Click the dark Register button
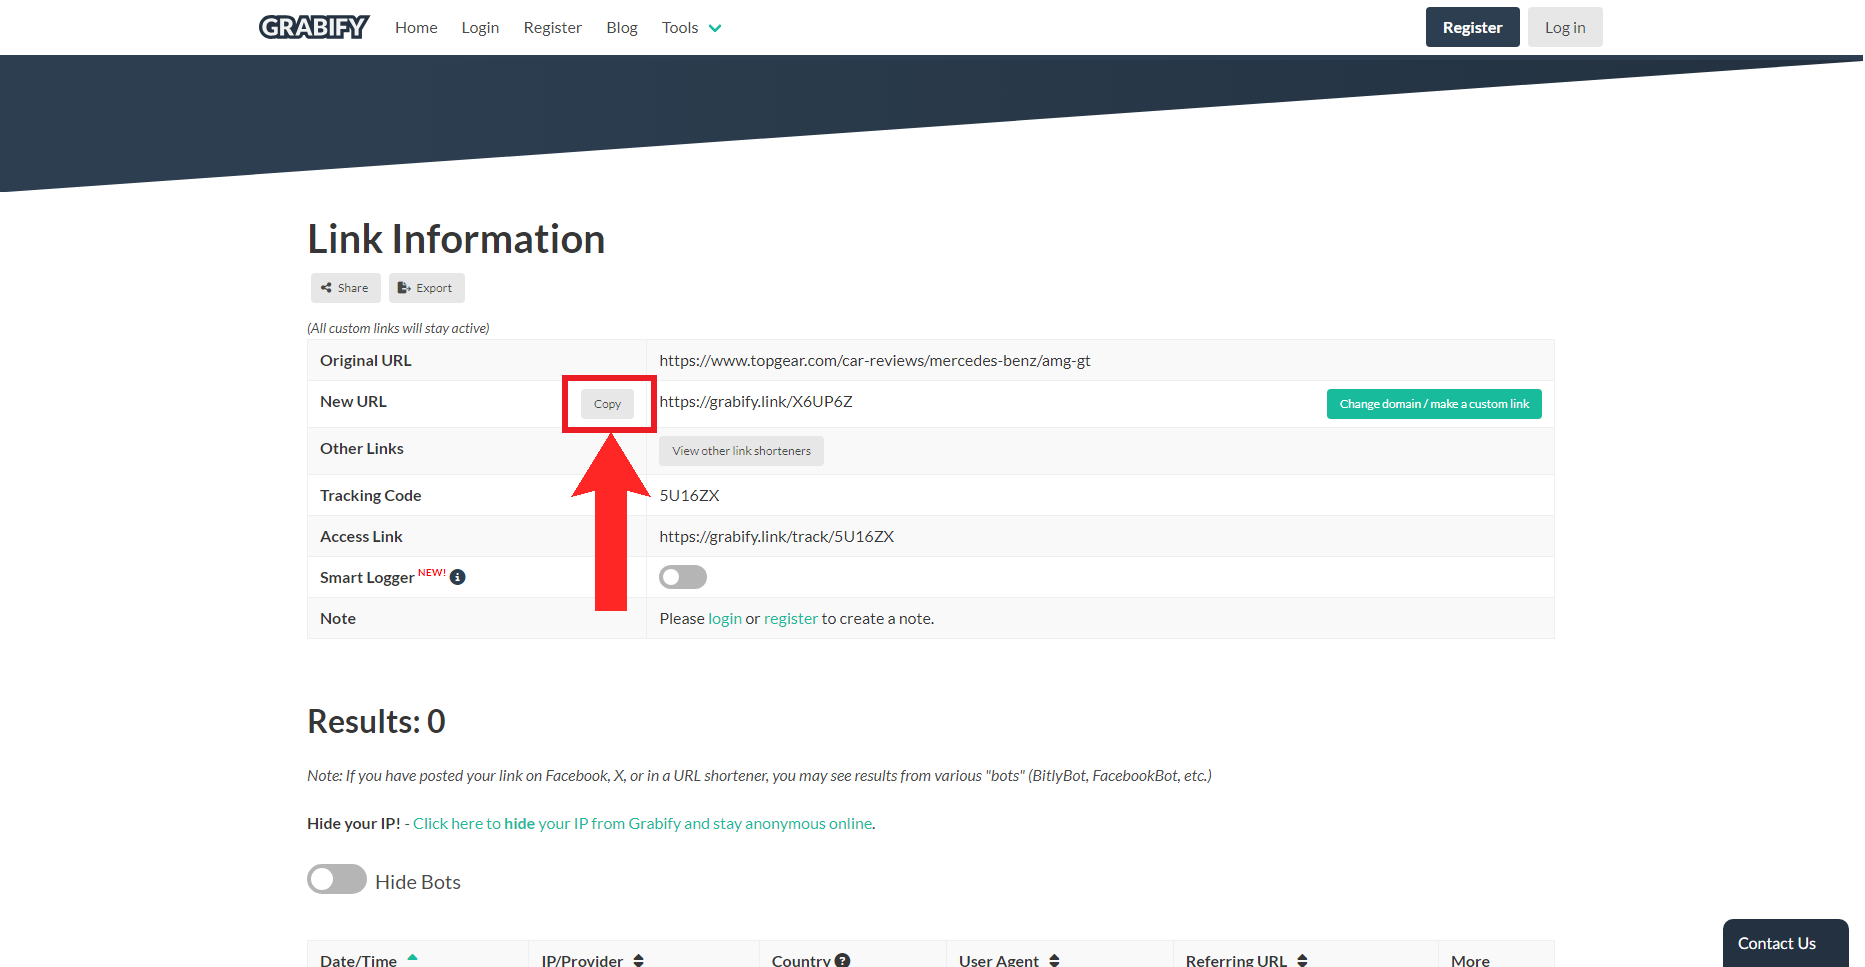Viewport: 1865px width, 967px height. [x=1472, y=27]
